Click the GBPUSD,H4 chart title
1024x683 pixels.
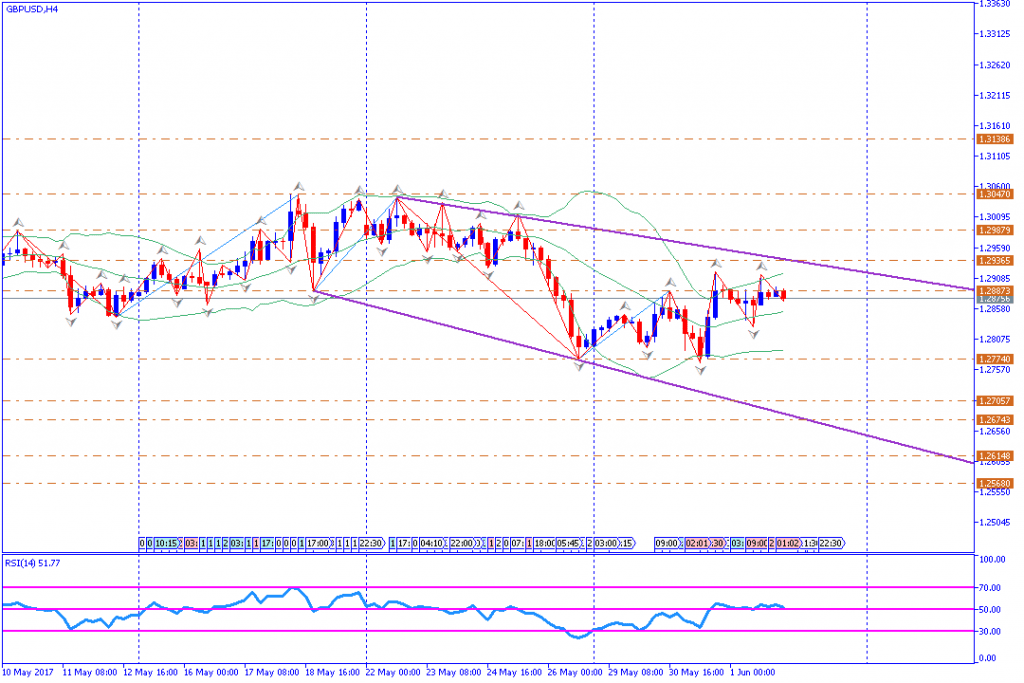pyautogui.click(x=31, y=10)
